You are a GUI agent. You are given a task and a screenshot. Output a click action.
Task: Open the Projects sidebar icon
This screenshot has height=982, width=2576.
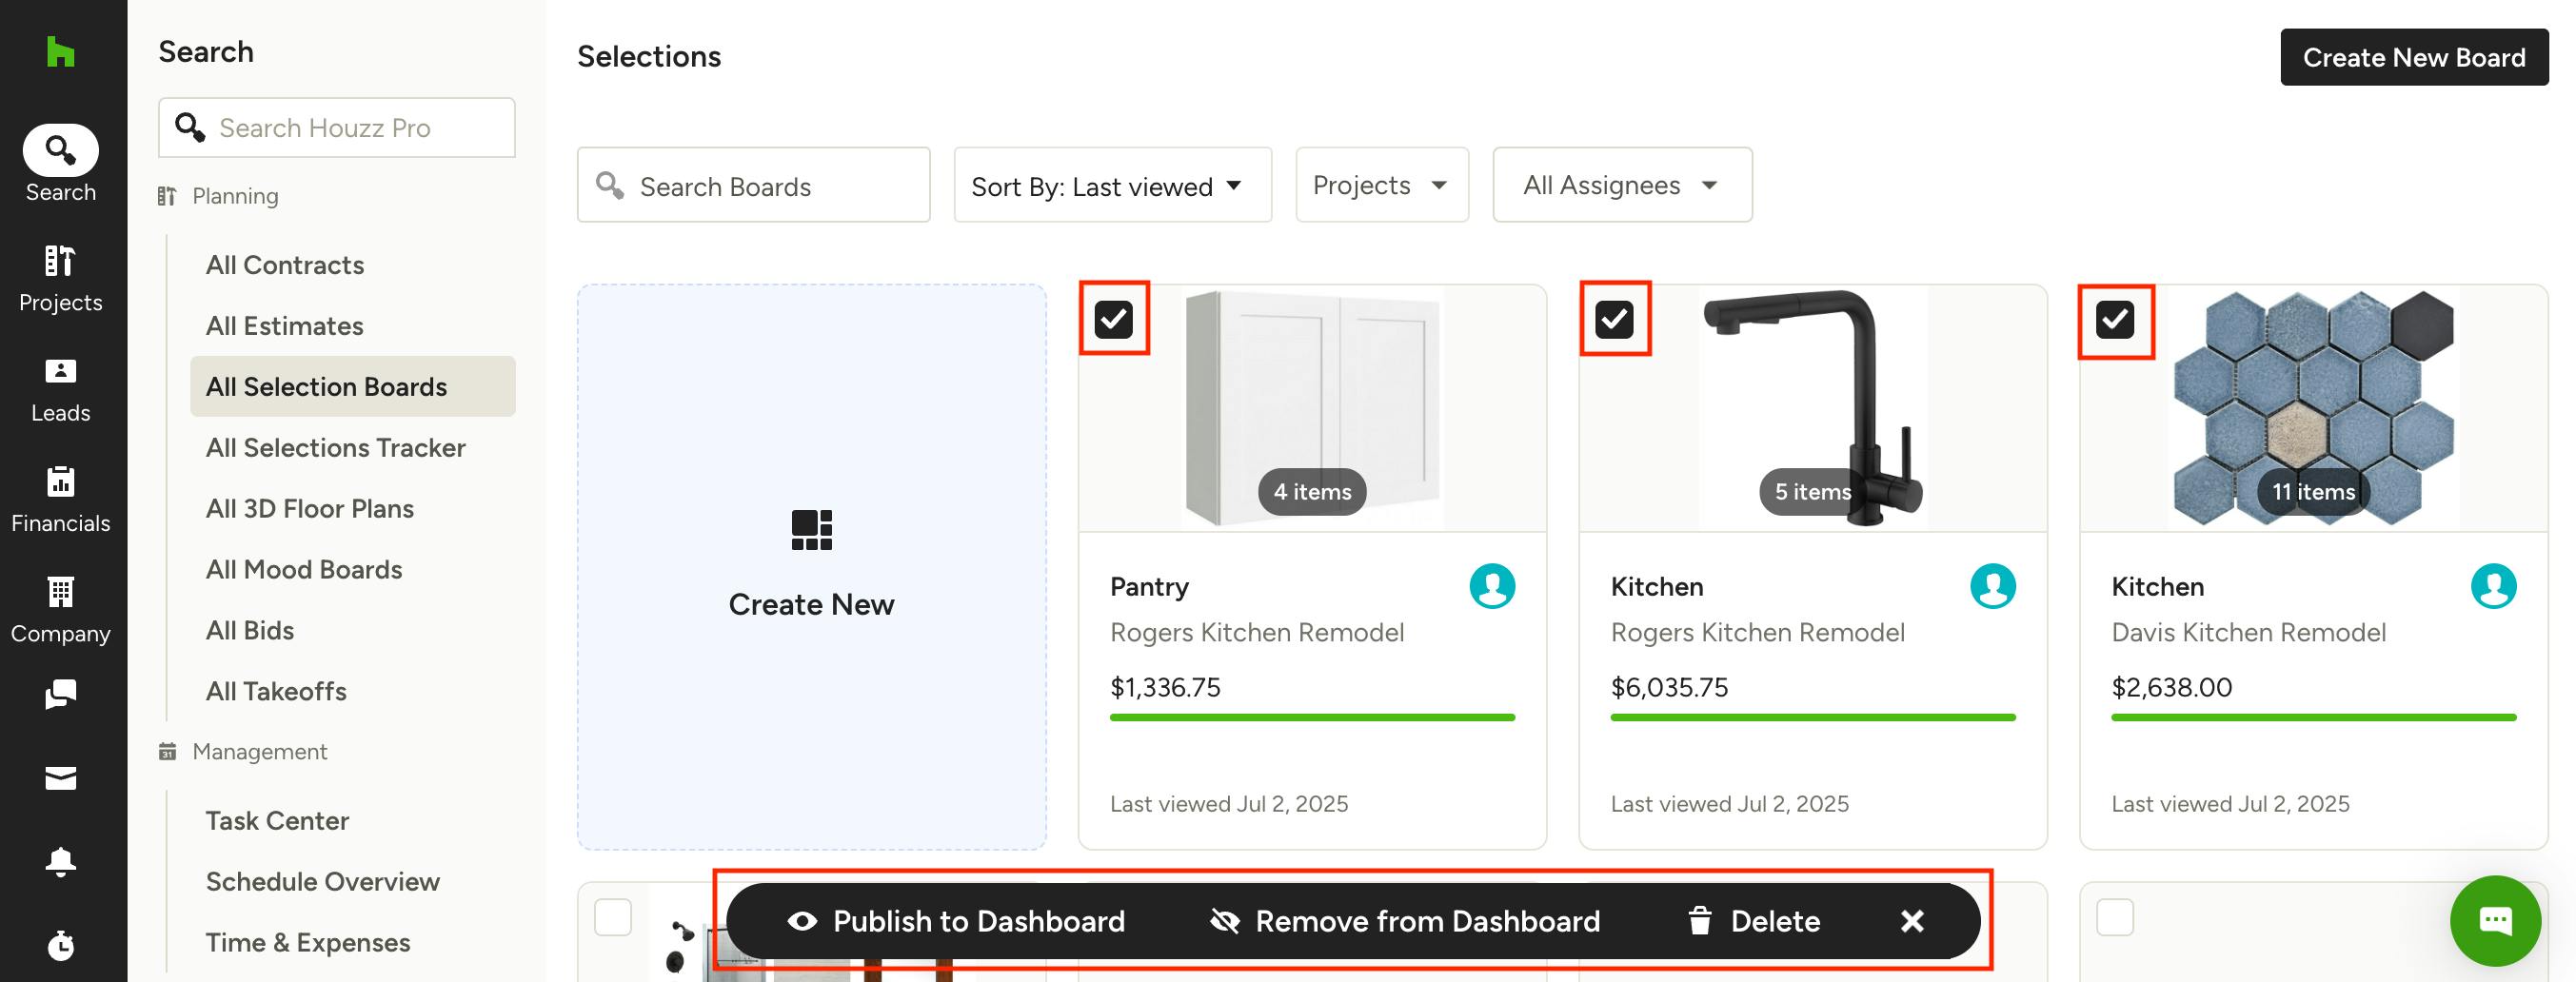point(61,278)
